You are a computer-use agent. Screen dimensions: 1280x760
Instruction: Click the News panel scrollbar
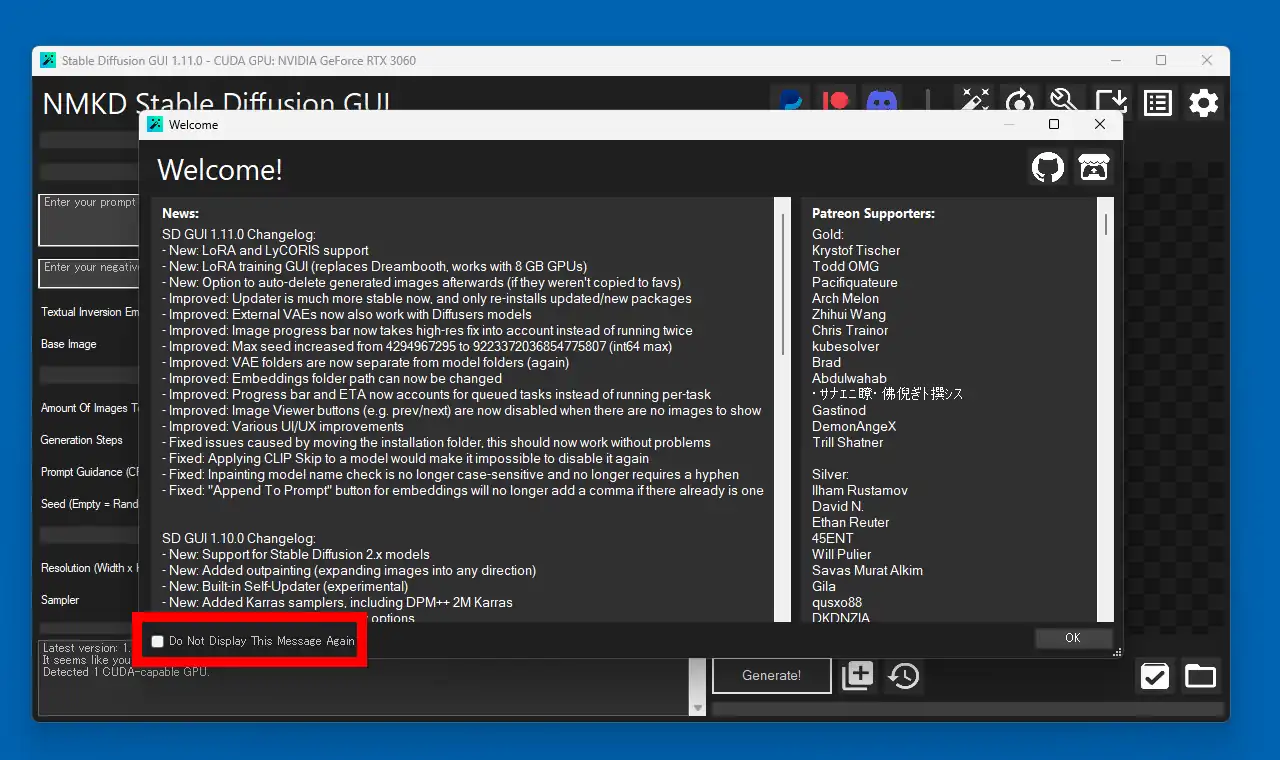coord(783,409)
